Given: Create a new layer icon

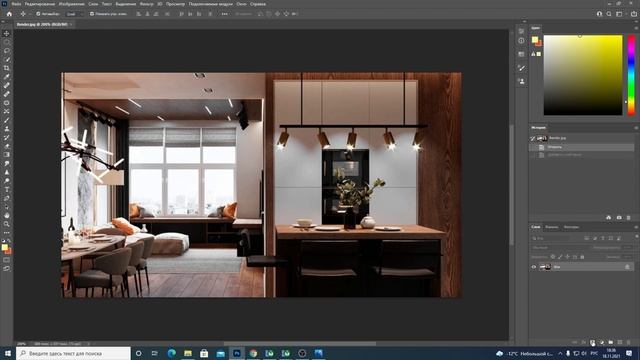Looking at the screenshot, I should click(620, 342).
